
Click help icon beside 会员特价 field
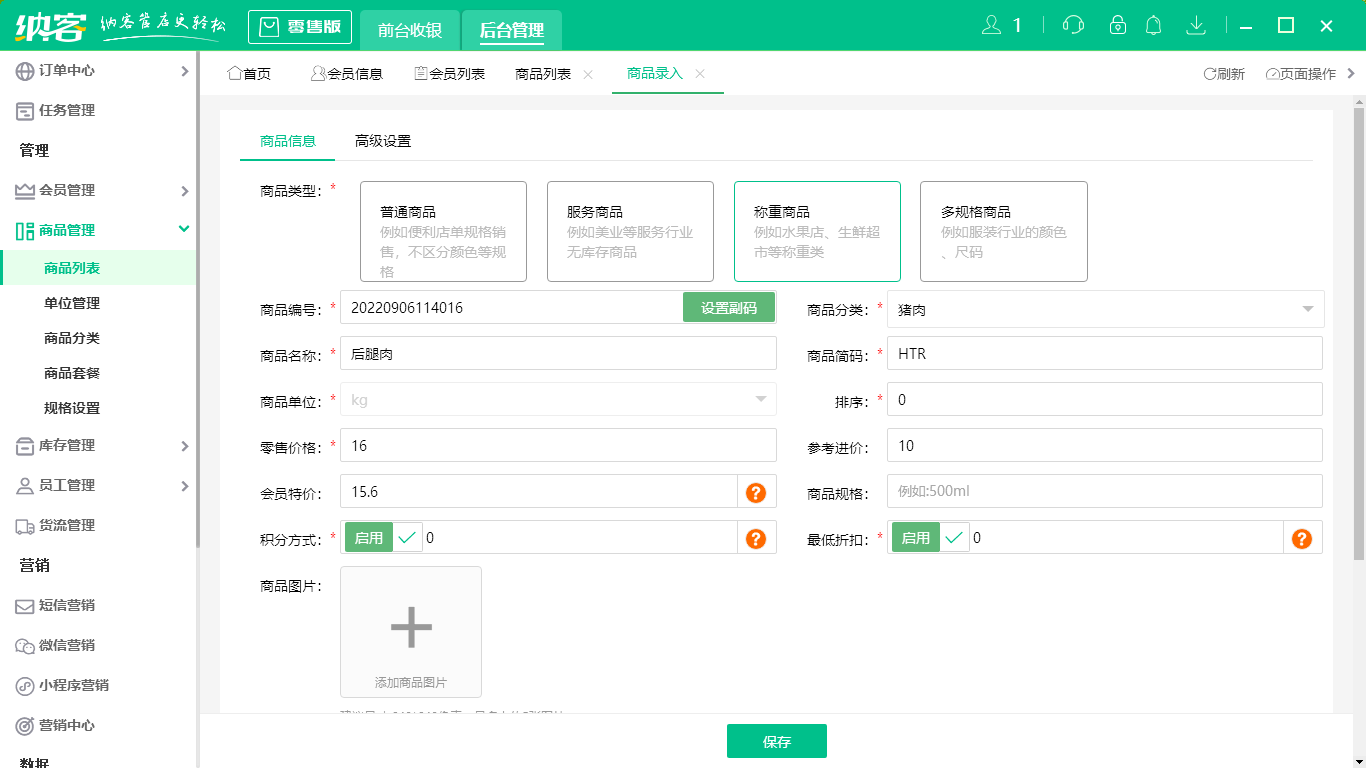(x=756, y=492)
